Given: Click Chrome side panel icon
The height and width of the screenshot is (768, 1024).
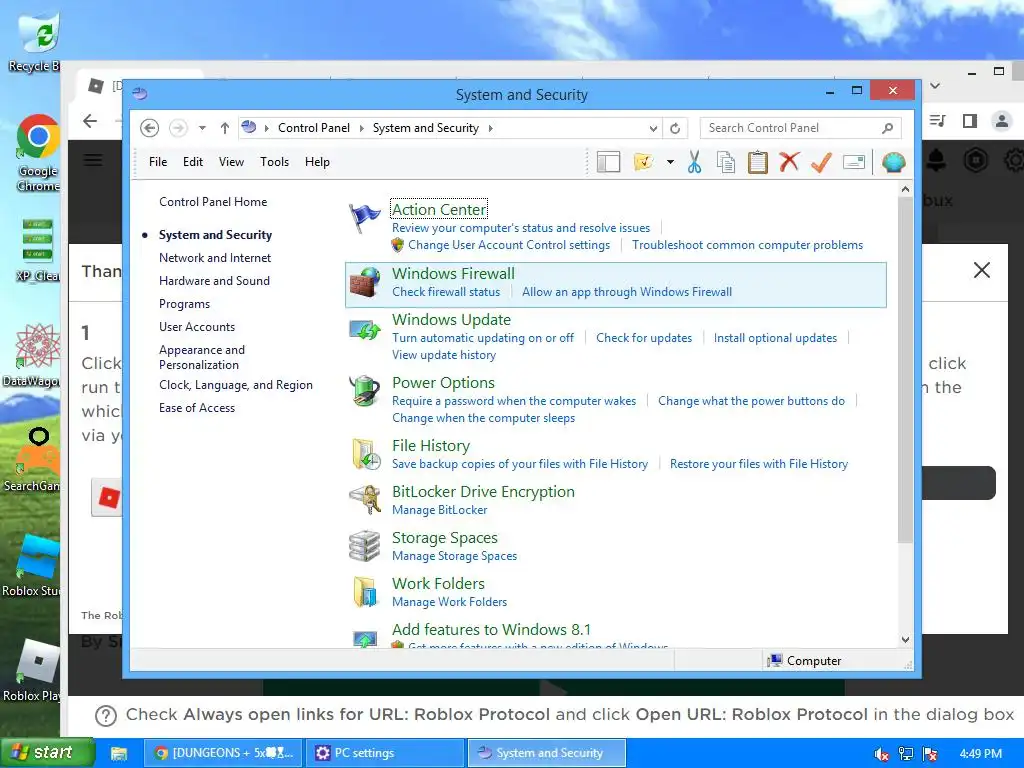Looking at the screenshot, I should 970,121.
